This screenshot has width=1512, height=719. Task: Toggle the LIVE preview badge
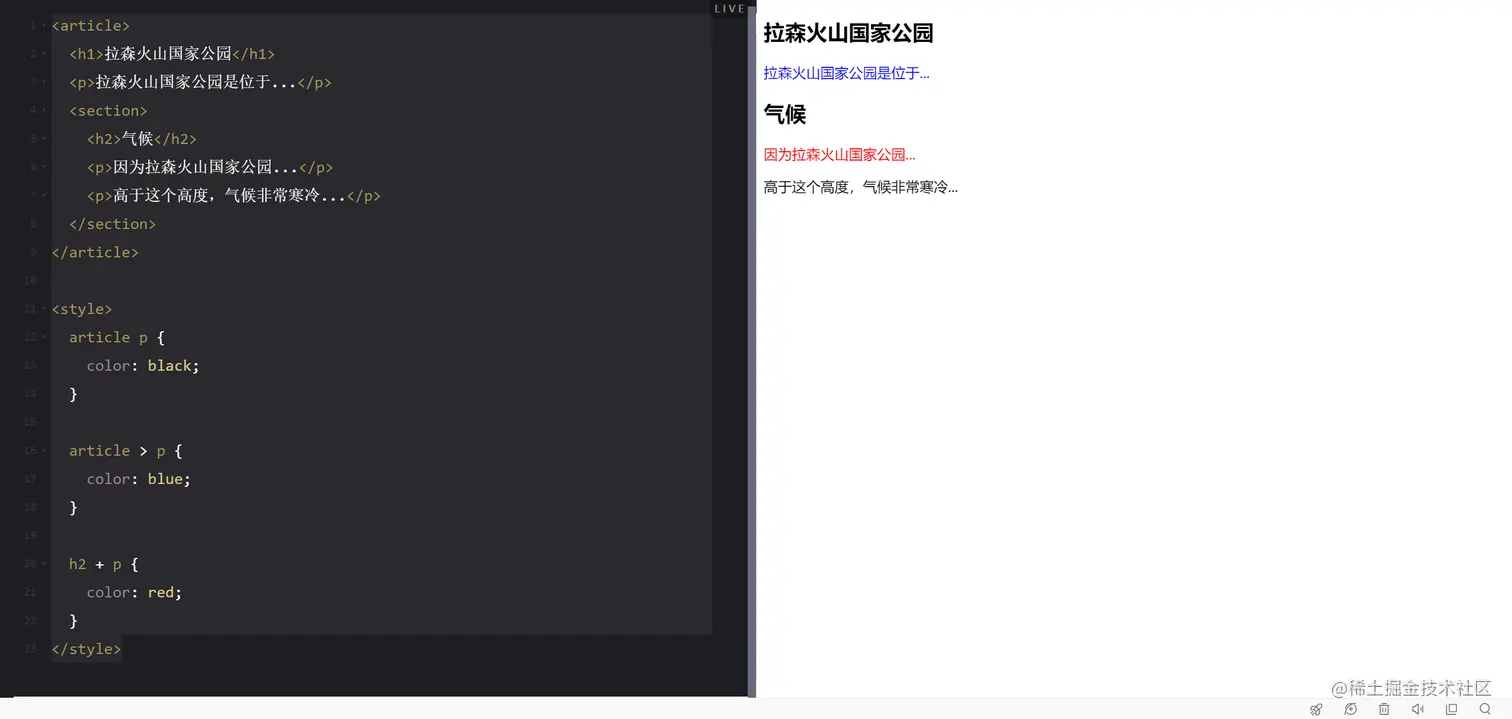729,8
